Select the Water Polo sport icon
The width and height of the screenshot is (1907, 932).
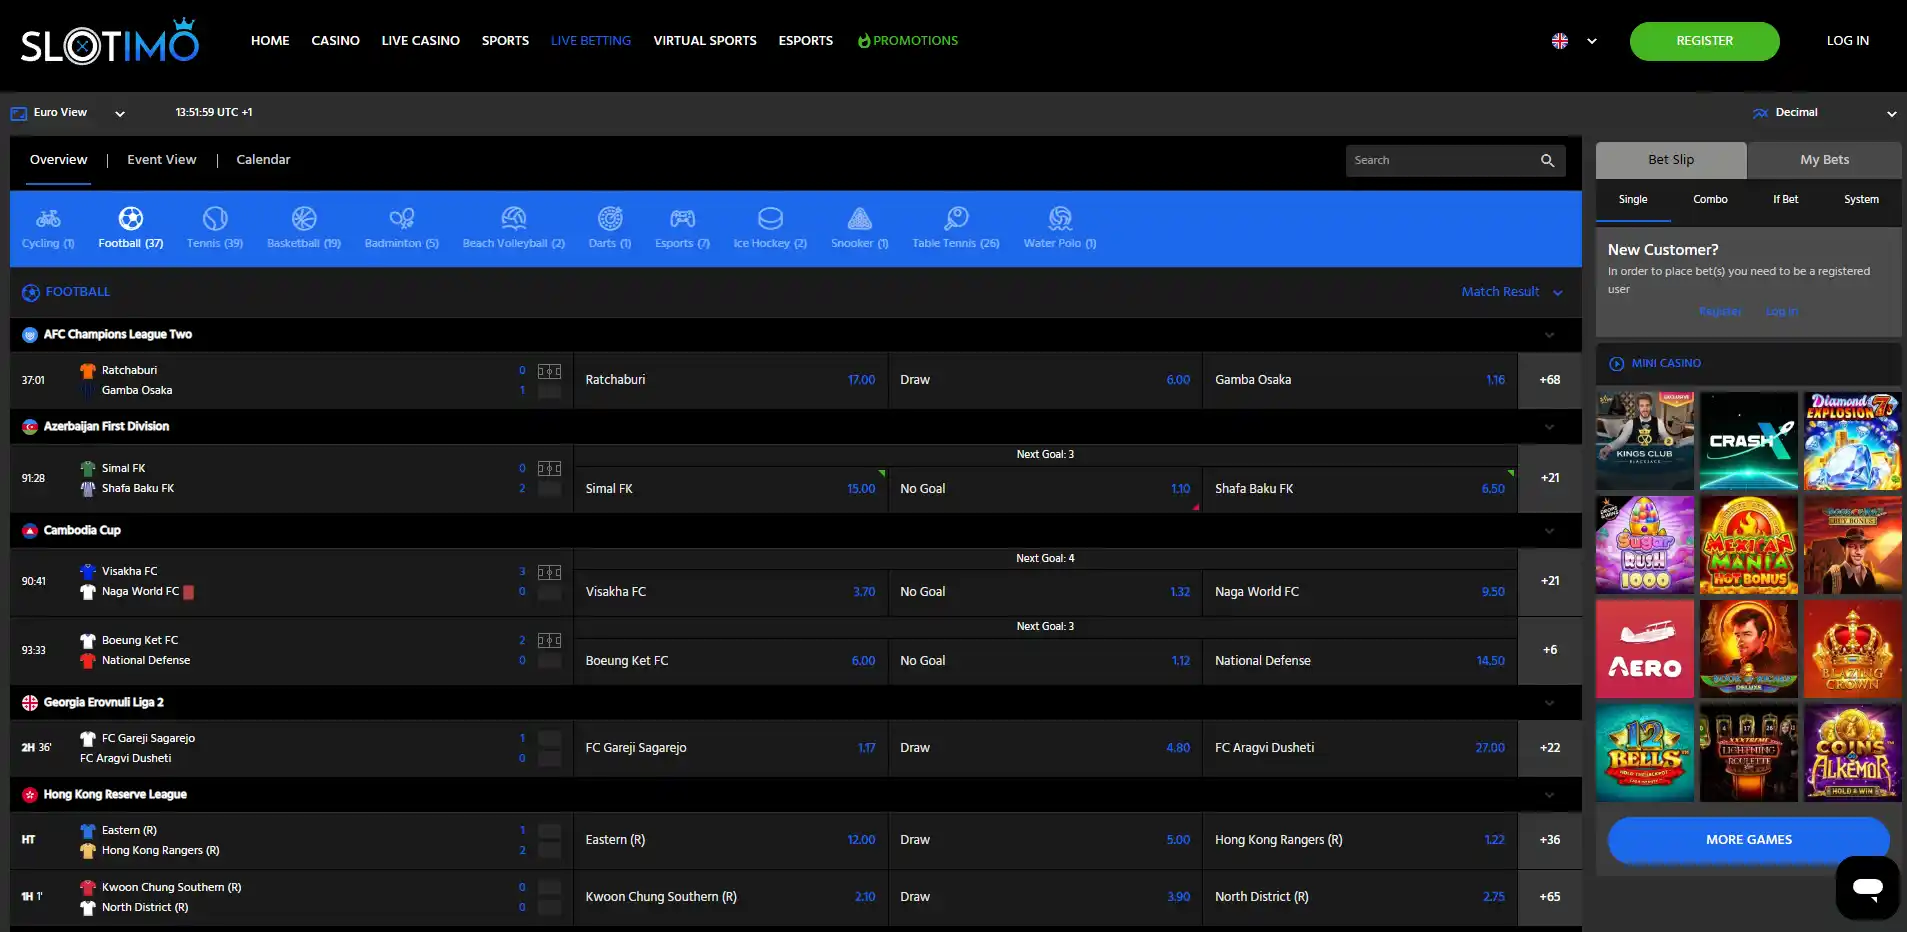point(1060,218)
